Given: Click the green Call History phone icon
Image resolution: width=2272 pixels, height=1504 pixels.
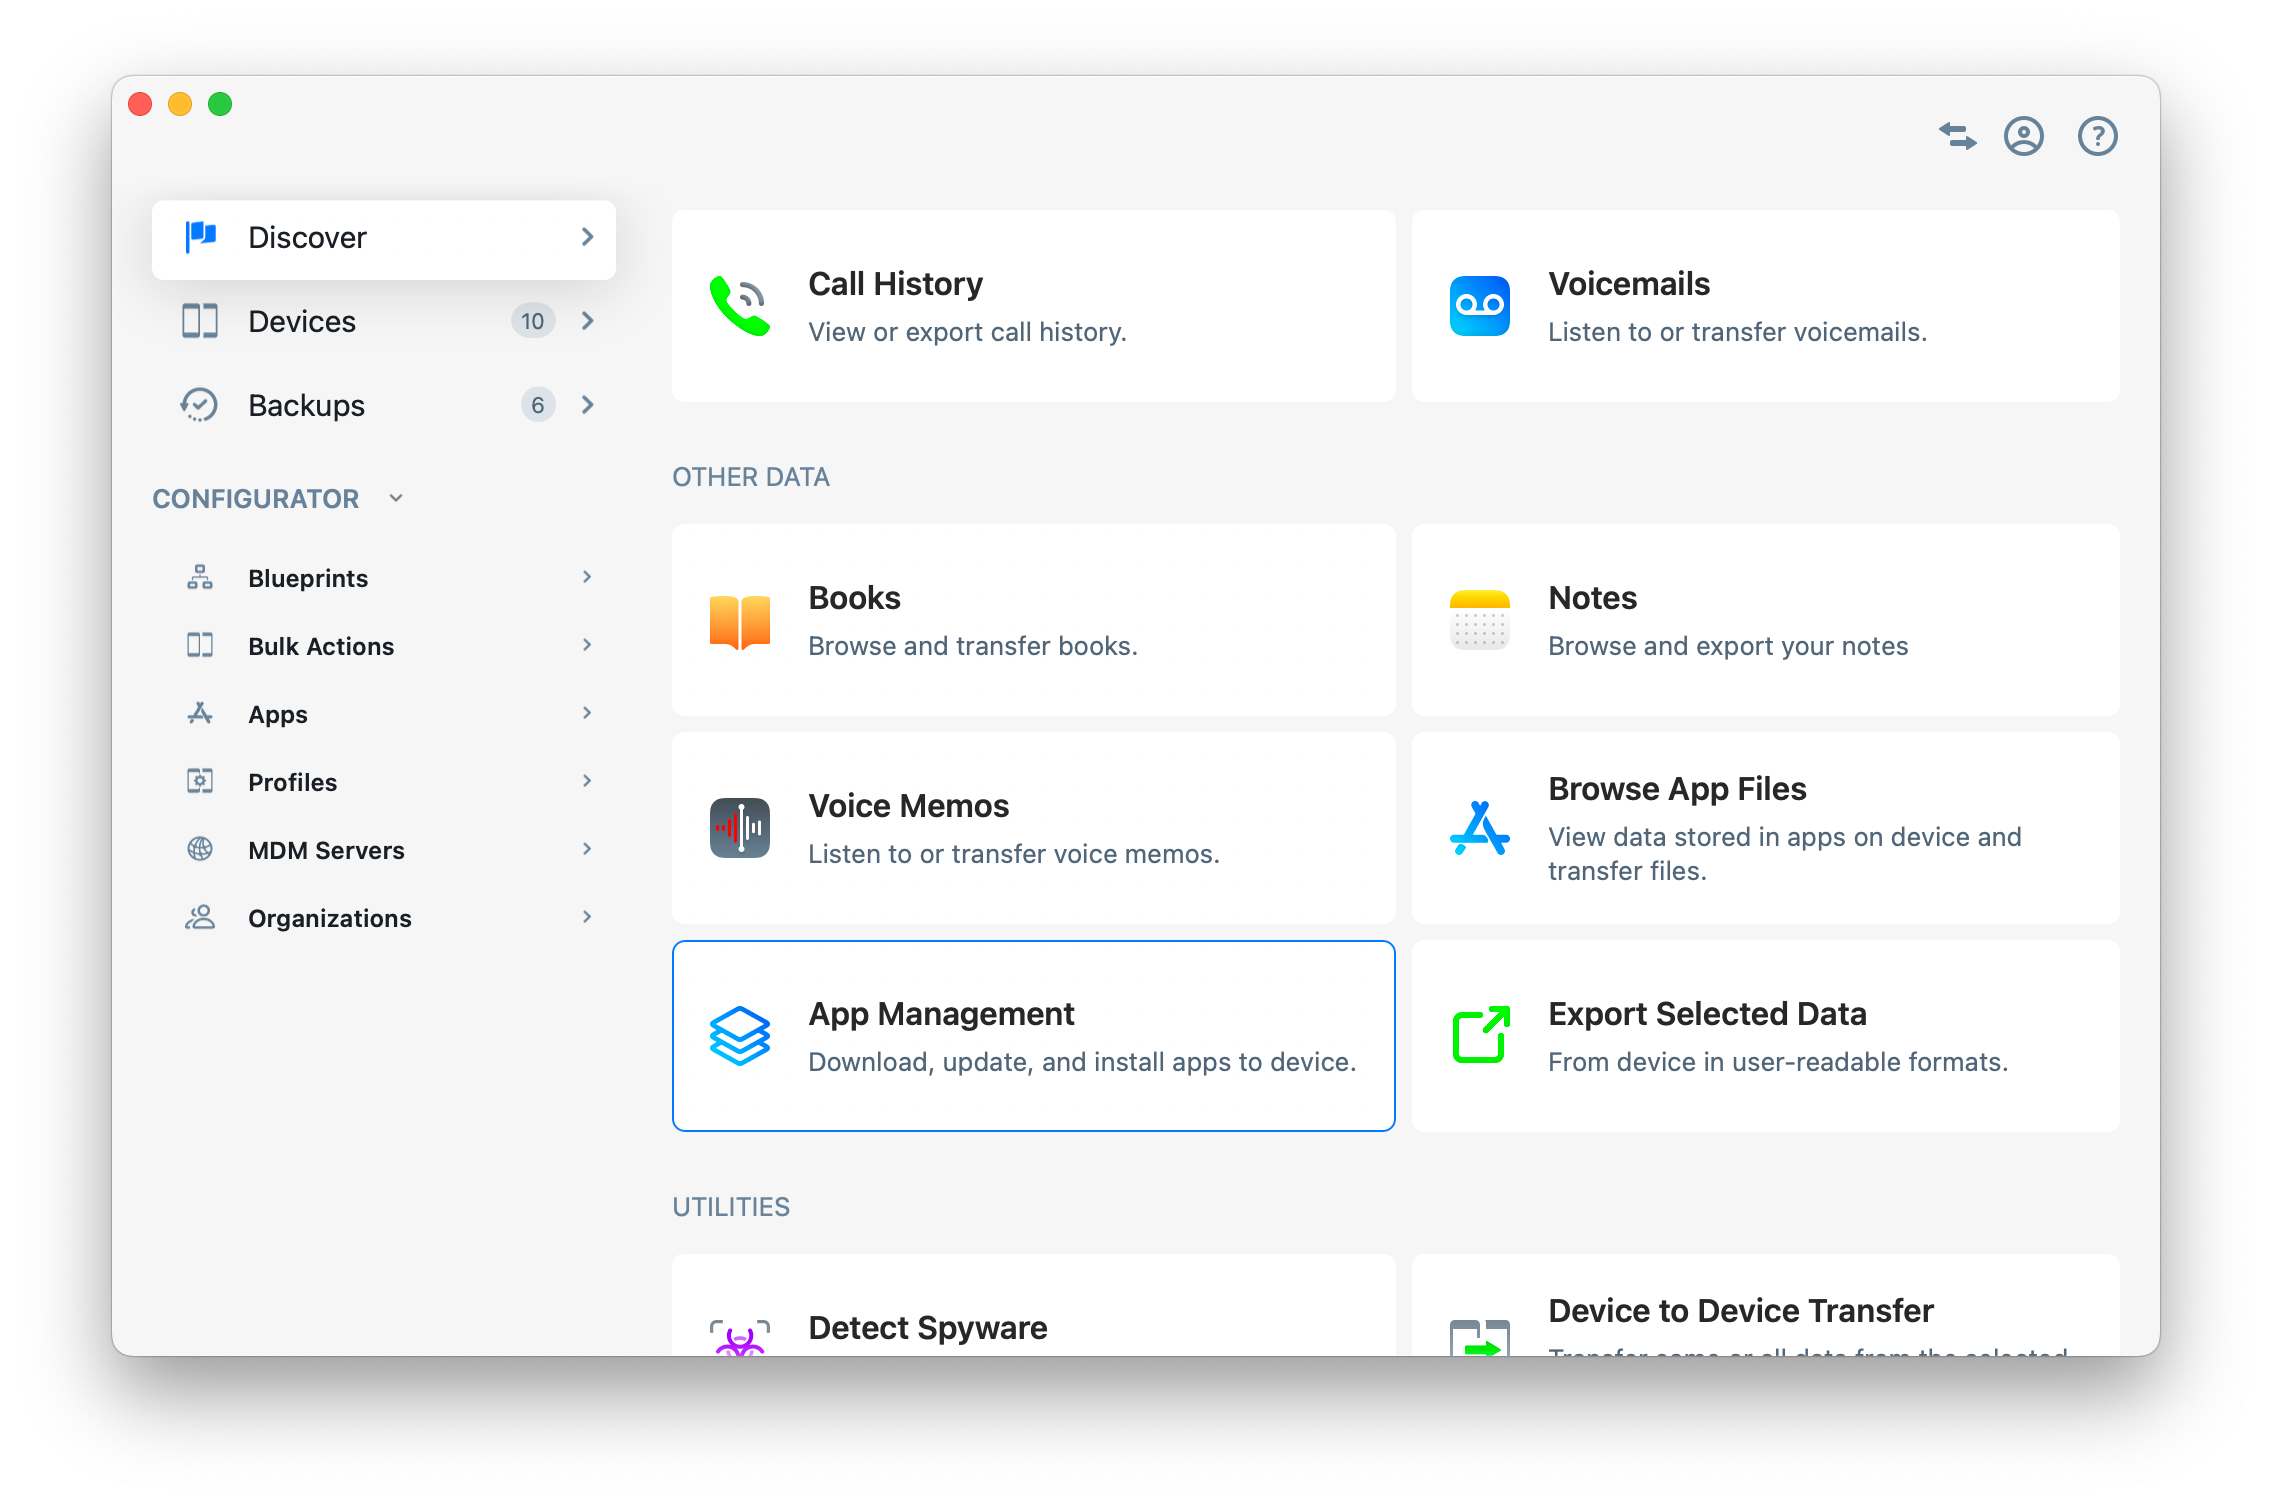Looking at the screenshot, I should (739, 306).
